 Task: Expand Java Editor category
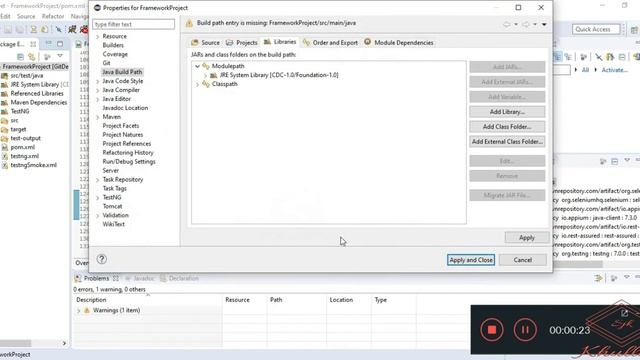click(98, 99)
